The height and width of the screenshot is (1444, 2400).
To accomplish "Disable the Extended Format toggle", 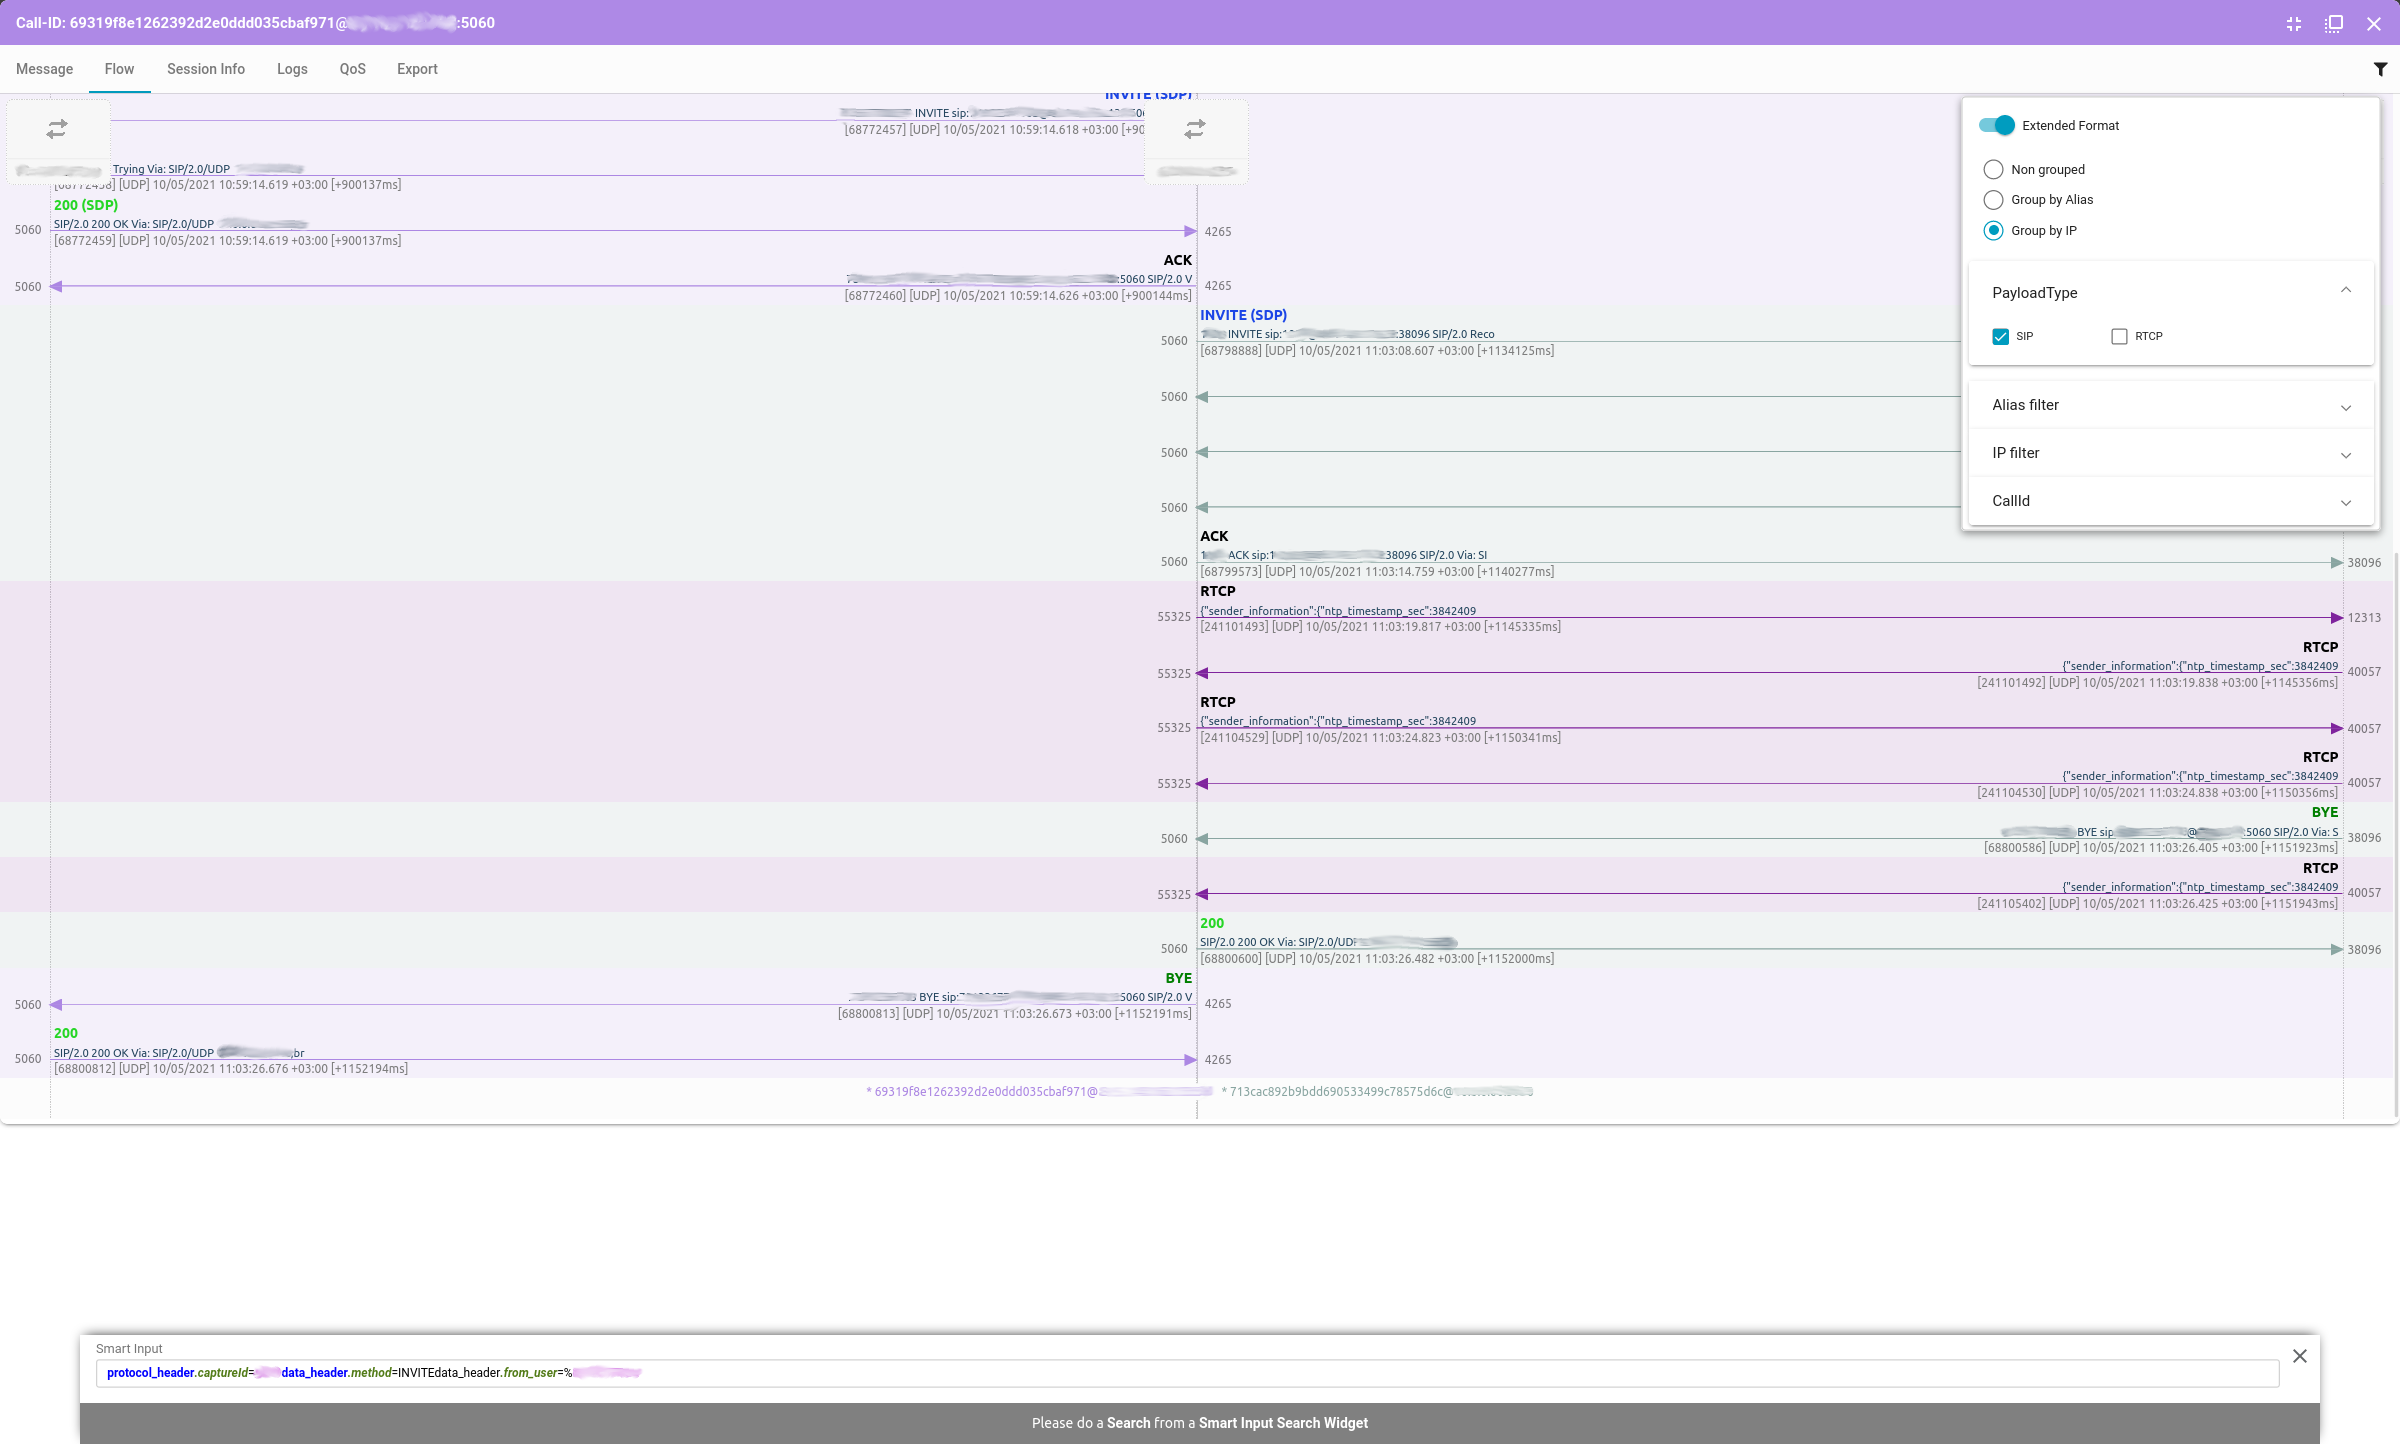I will coord(1996,125).
